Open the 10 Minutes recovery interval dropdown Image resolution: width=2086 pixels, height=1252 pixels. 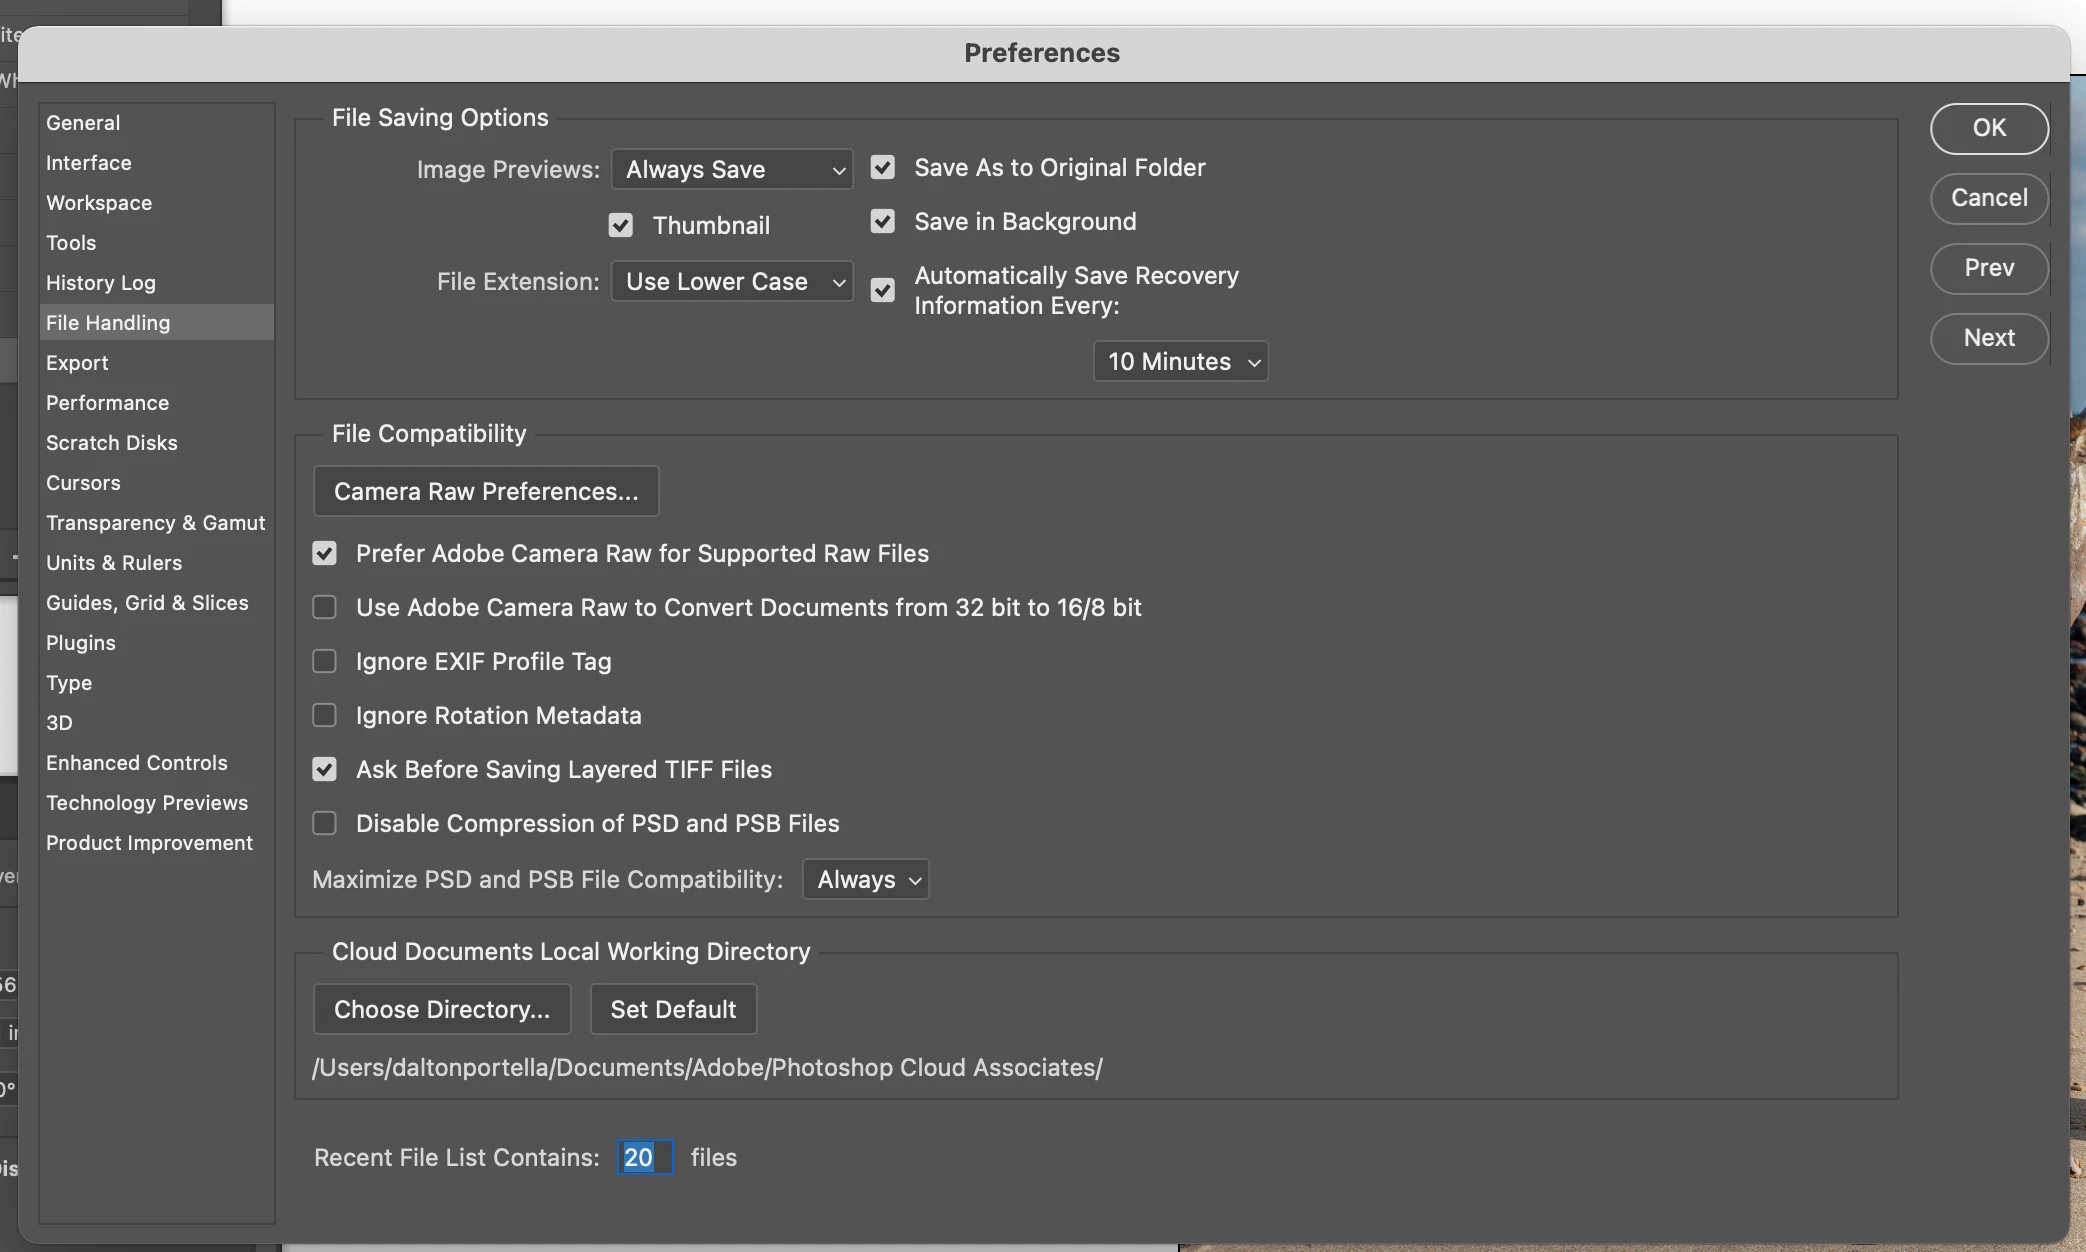point(1180,361)
